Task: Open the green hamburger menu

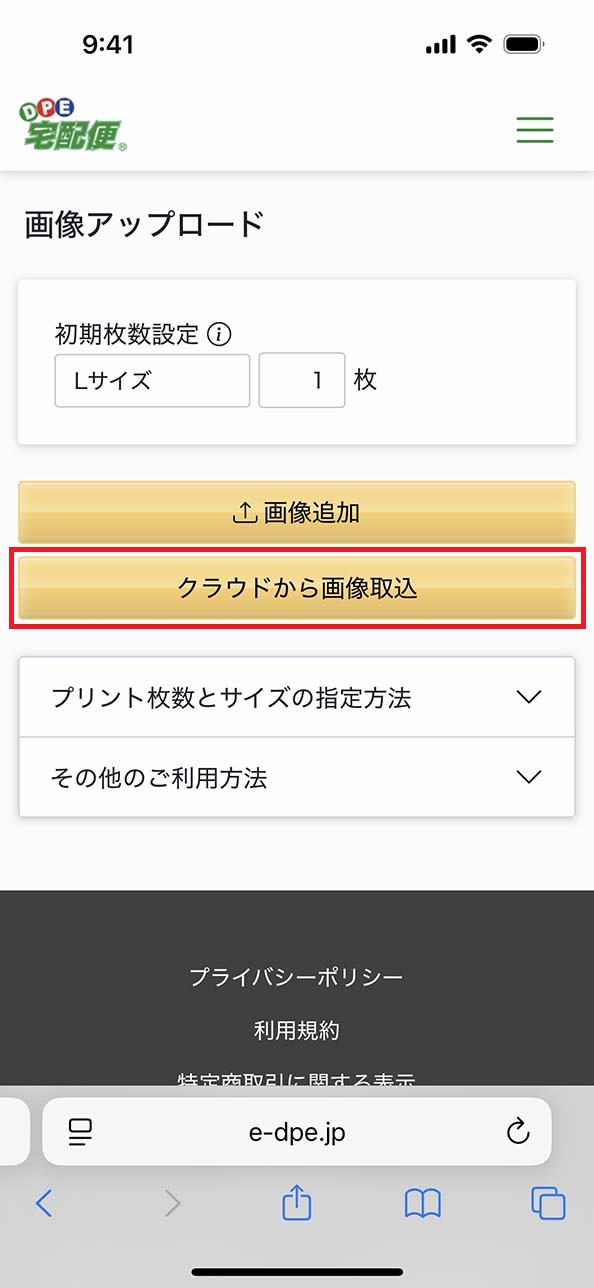Action: (x=535, y=130)
